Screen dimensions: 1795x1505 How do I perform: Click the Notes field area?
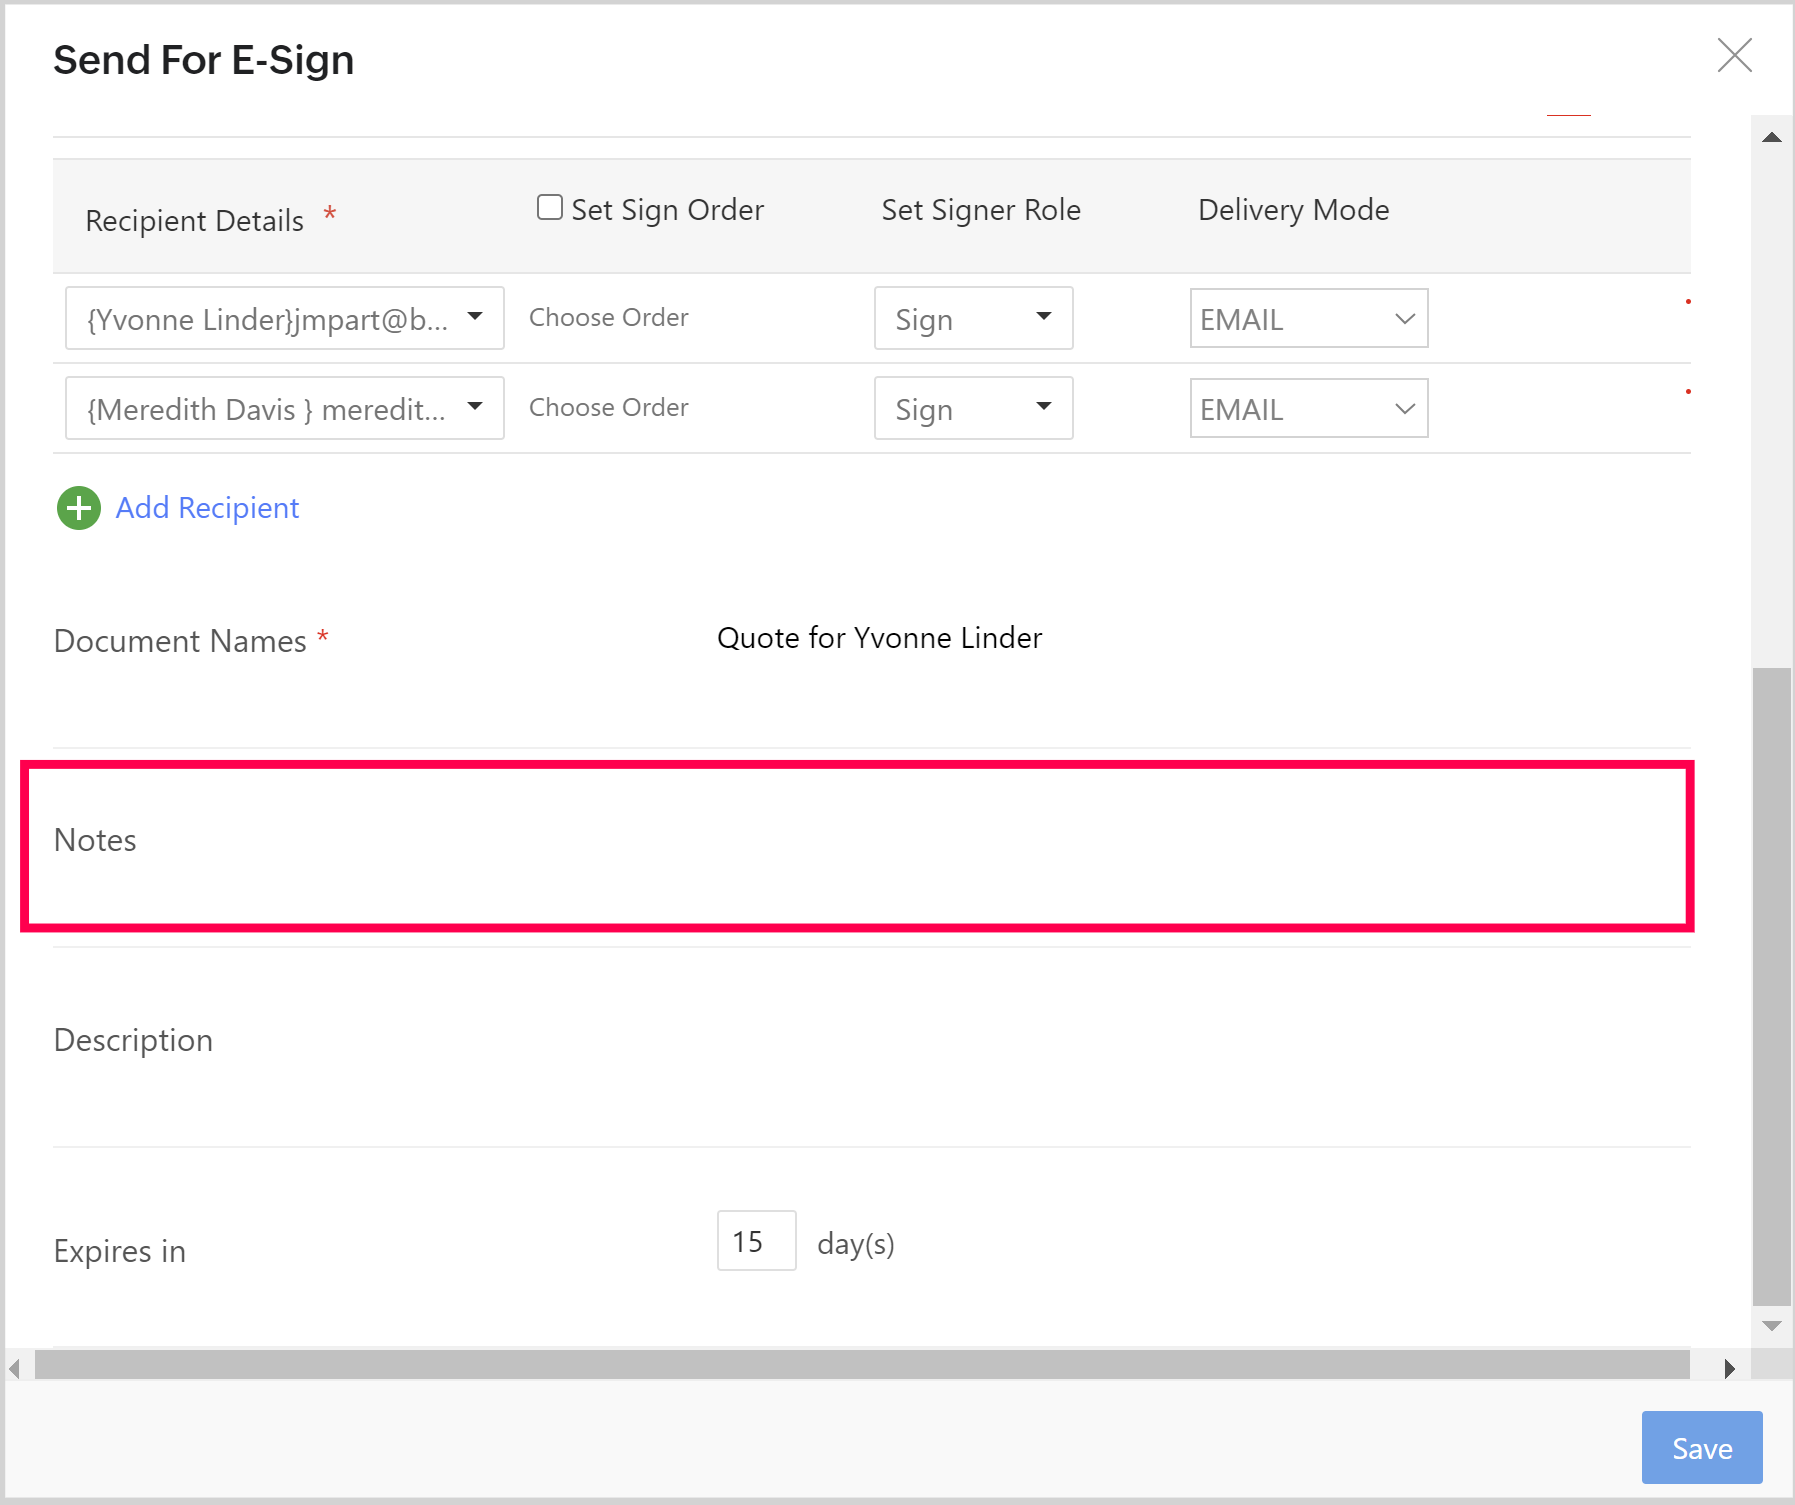[x=900, y=846]
